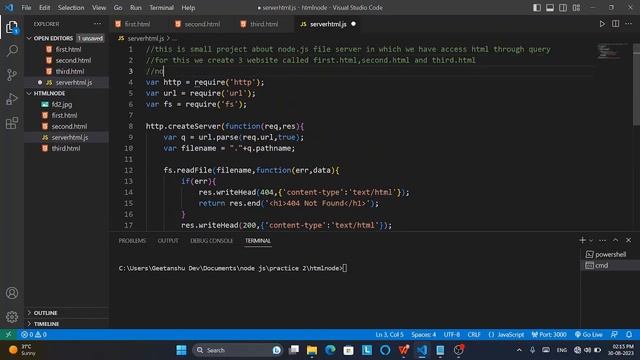
Task: Open the Search view in activity bar
Action: pyautogui.click(x=12, y=51)
